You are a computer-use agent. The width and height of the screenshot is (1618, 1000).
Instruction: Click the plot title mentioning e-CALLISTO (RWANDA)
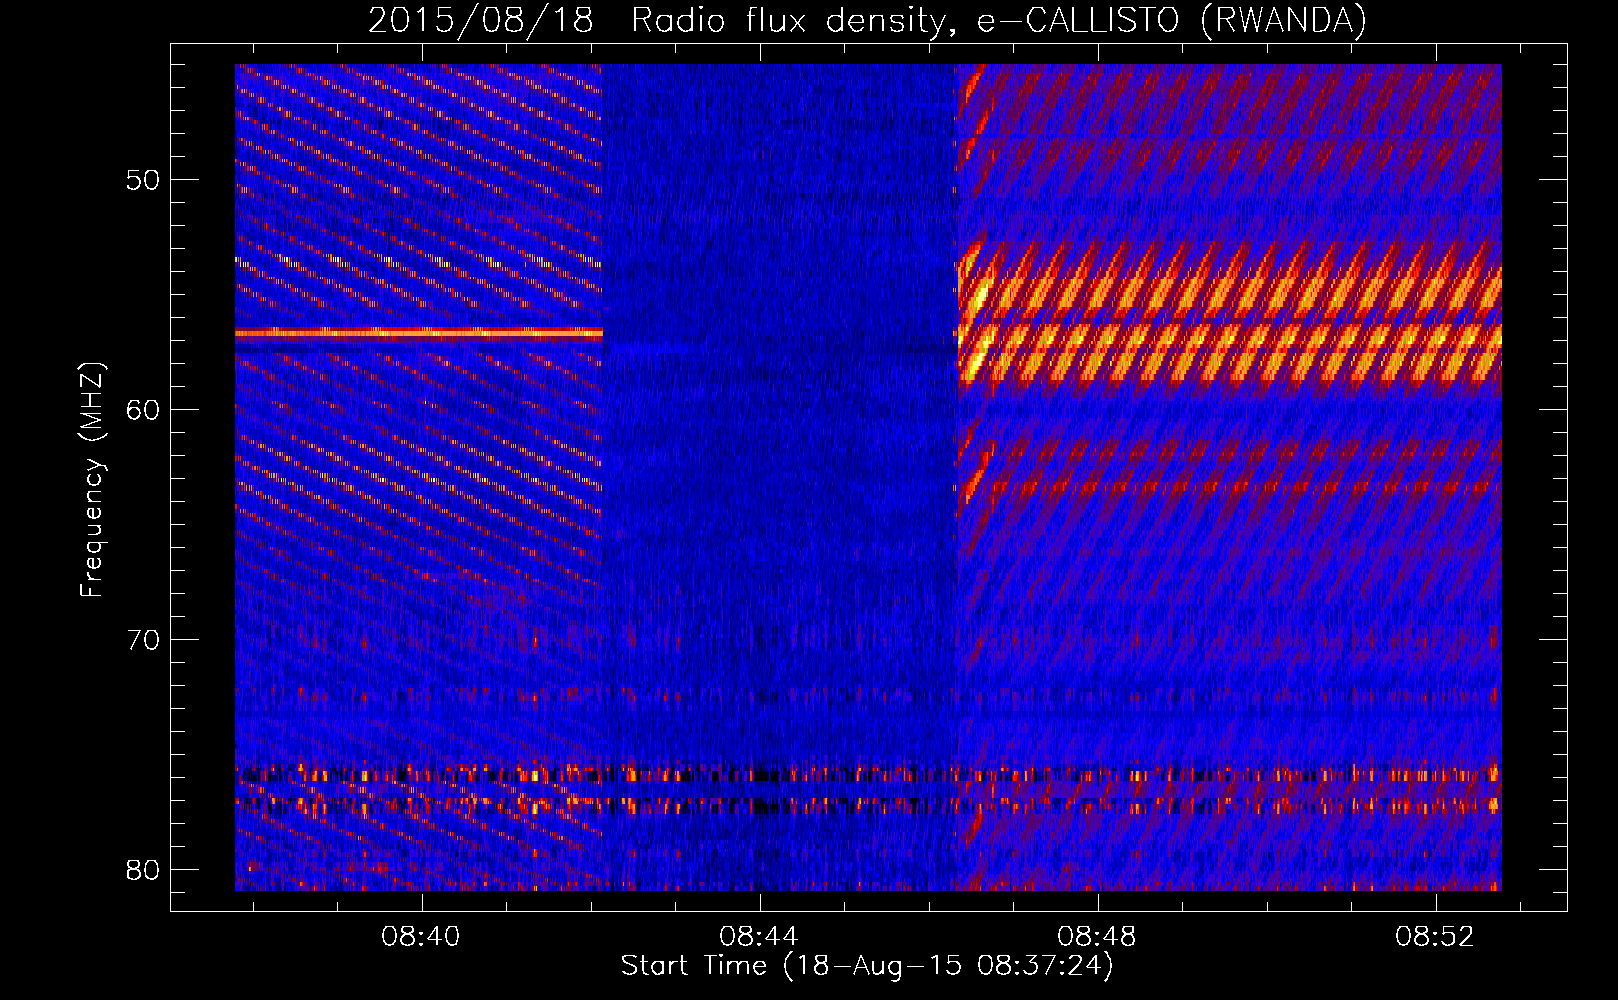(867, 20)
